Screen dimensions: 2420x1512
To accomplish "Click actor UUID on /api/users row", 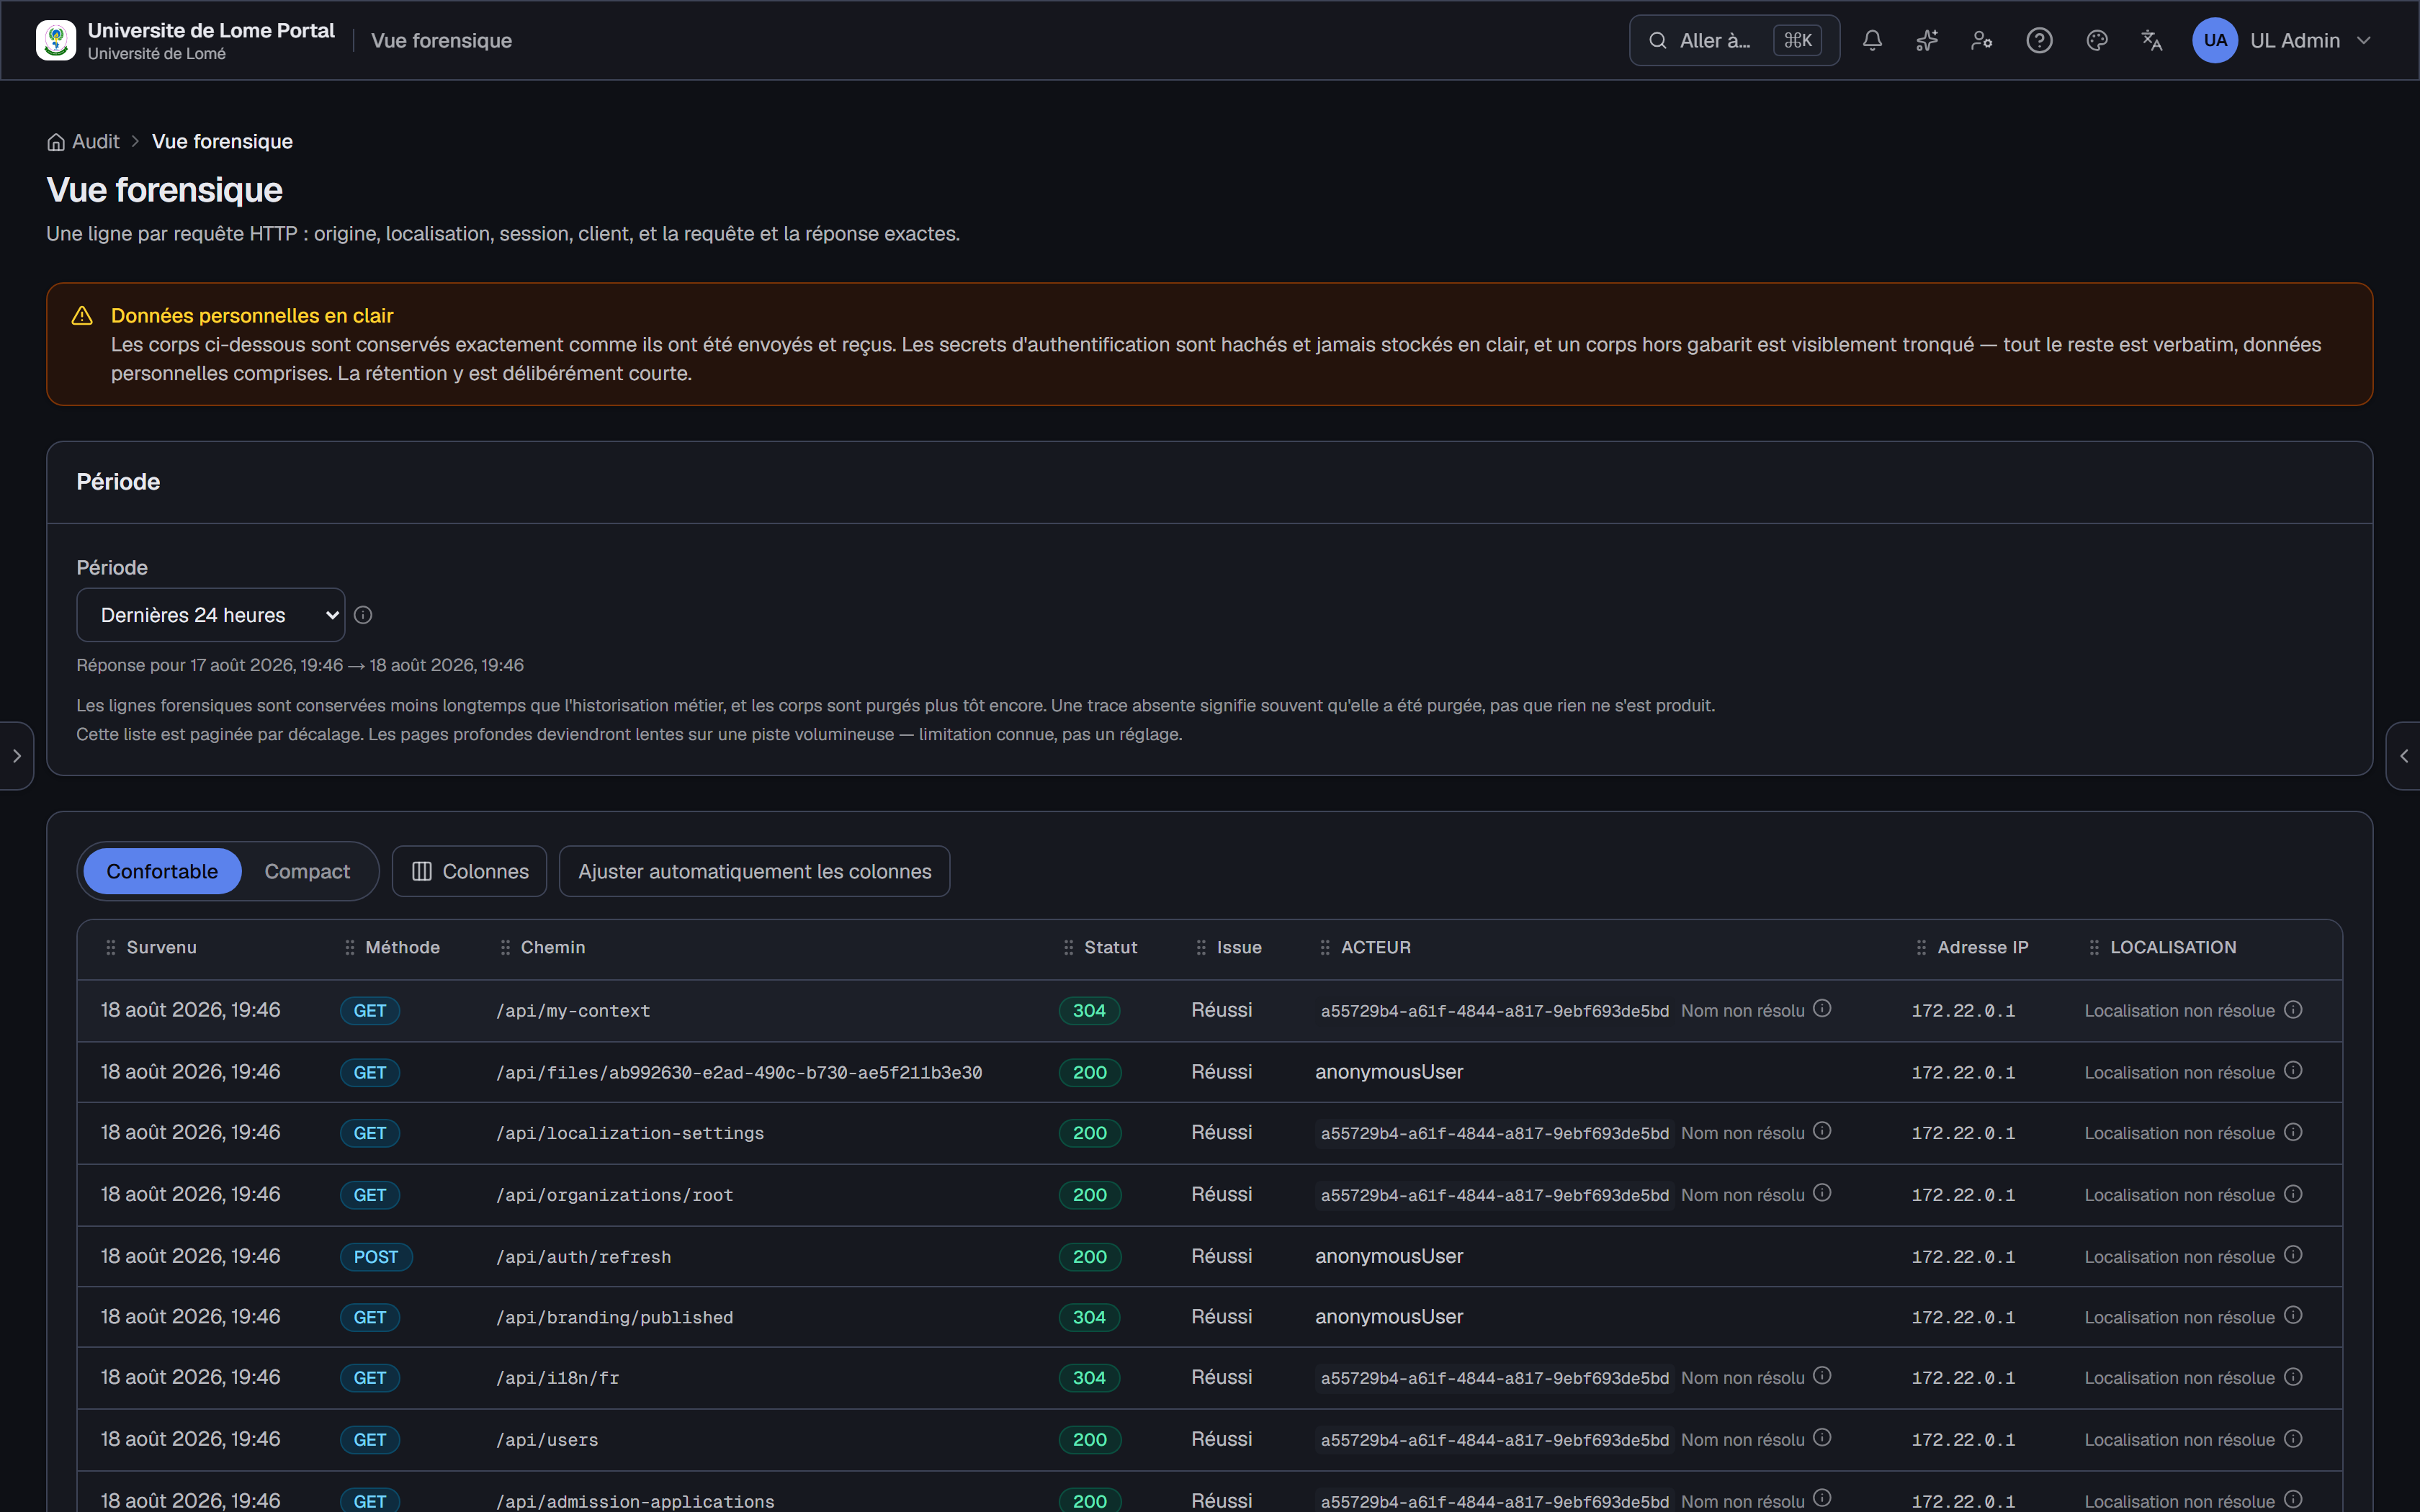I will (1495, 1440).
